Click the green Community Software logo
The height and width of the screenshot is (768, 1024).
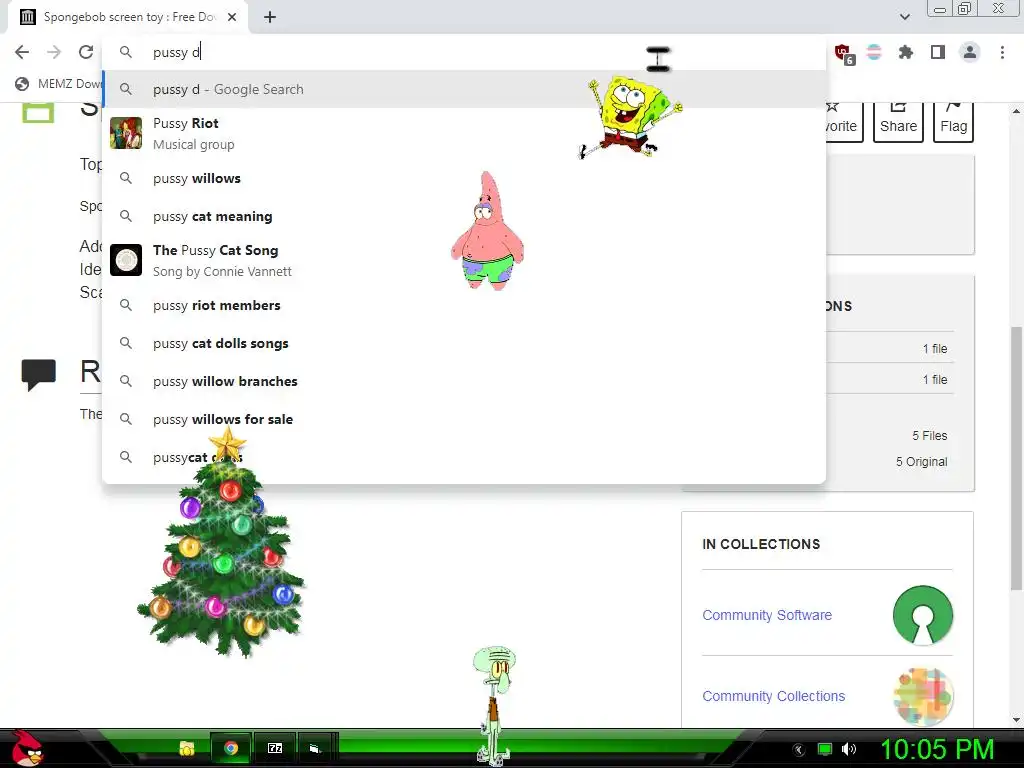click(x=923, y=615)
